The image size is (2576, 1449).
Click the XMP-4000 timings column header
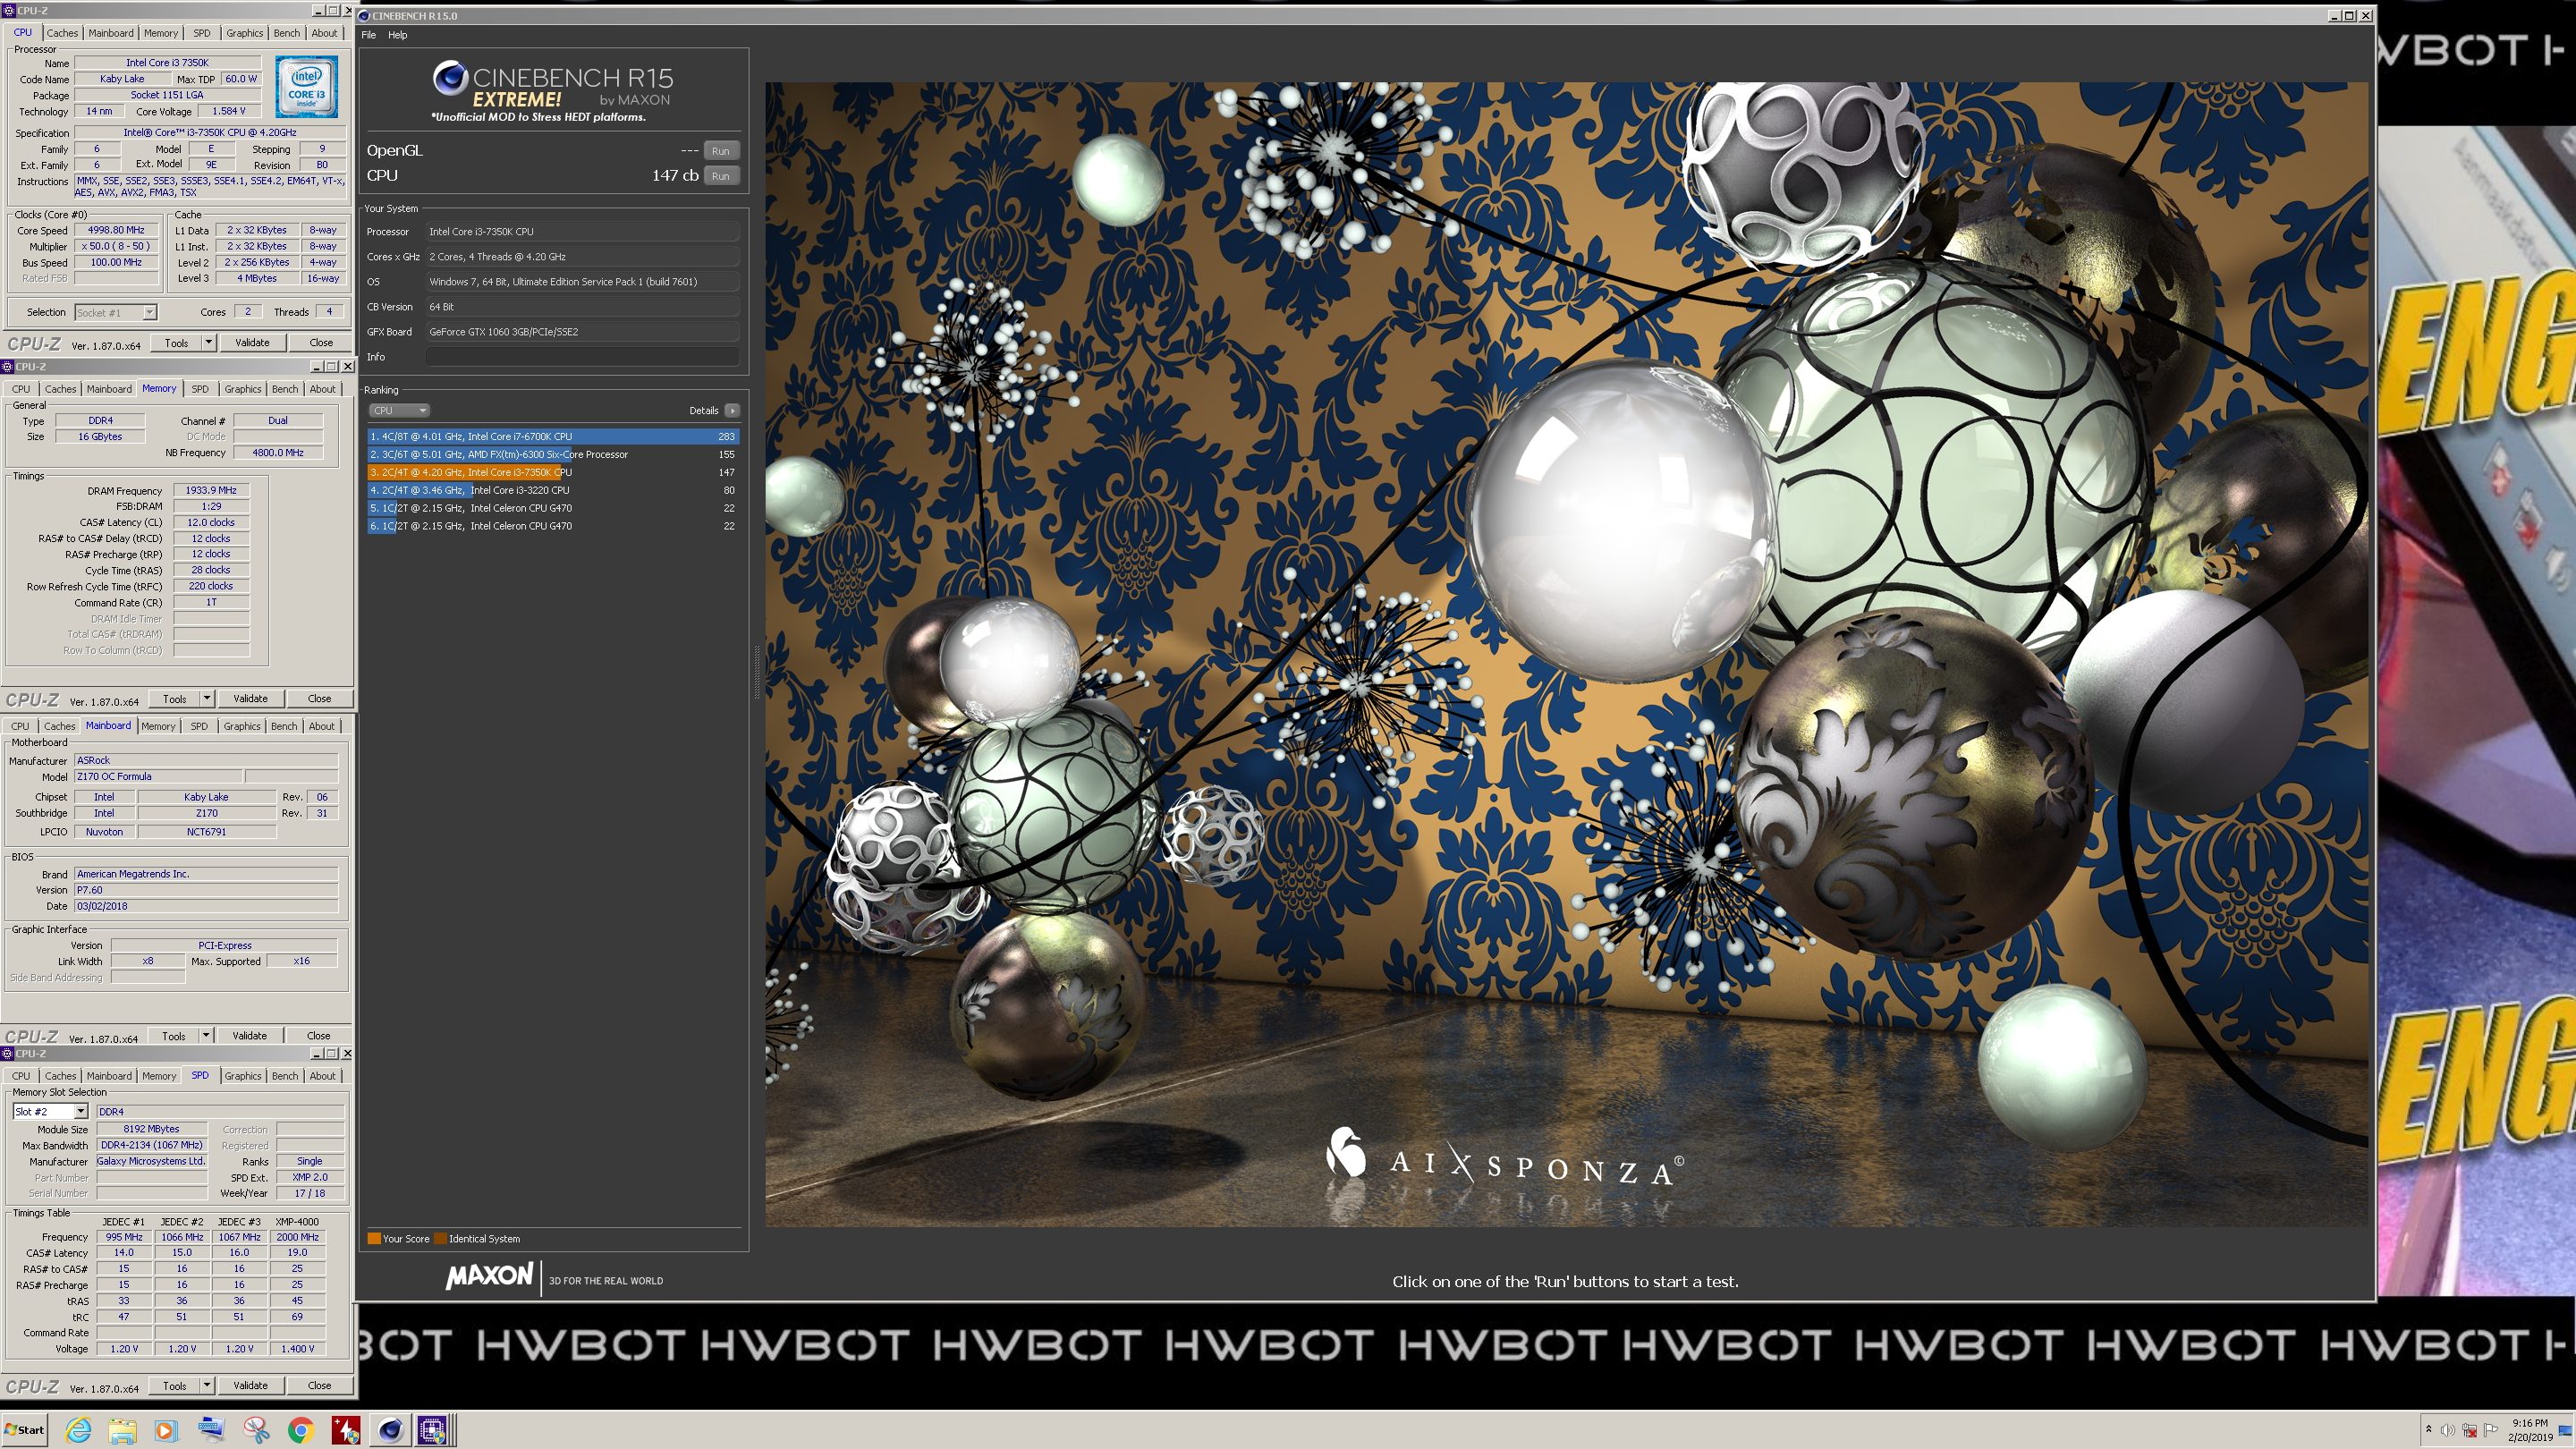point(298,1222)
